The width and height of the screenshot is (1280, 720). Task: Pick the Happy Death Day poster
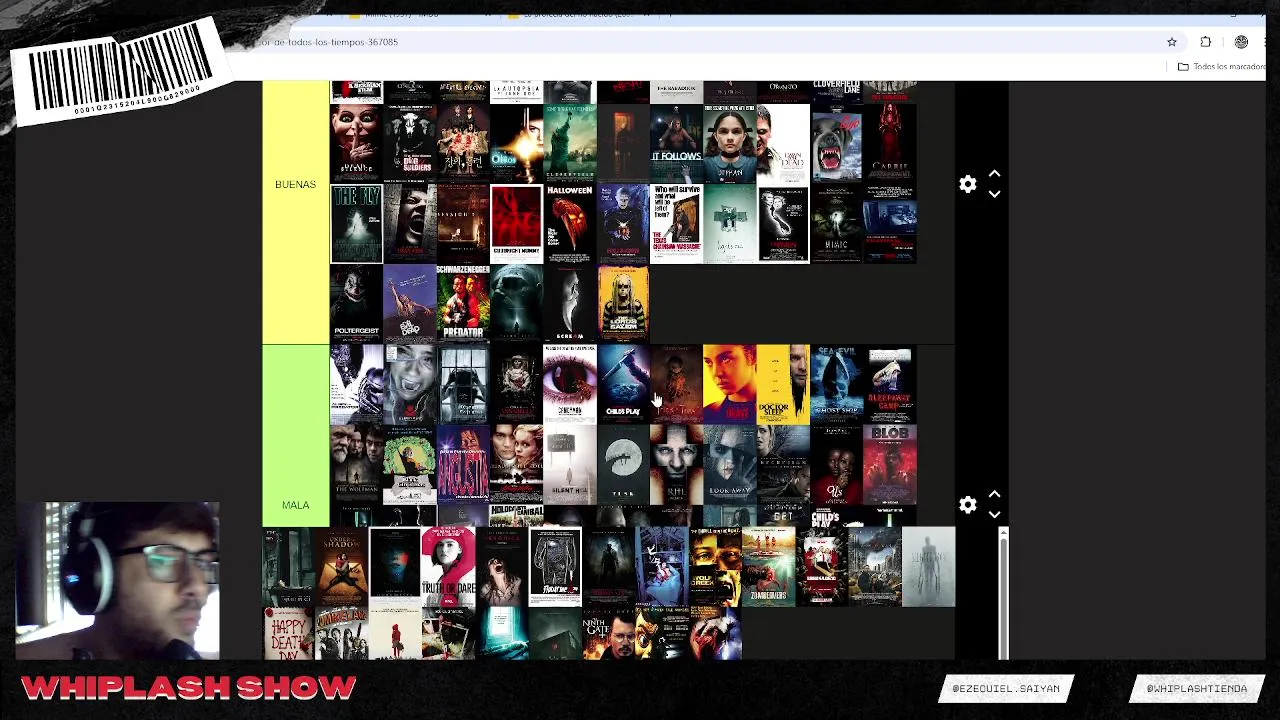(288, 634)
